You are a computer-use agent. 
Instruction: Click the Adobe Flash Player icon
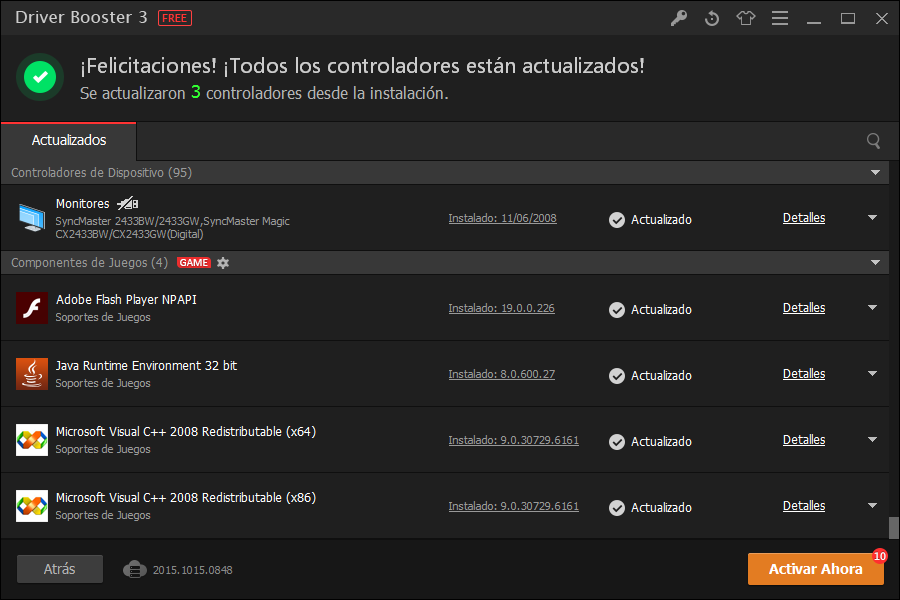coord(32,308)
